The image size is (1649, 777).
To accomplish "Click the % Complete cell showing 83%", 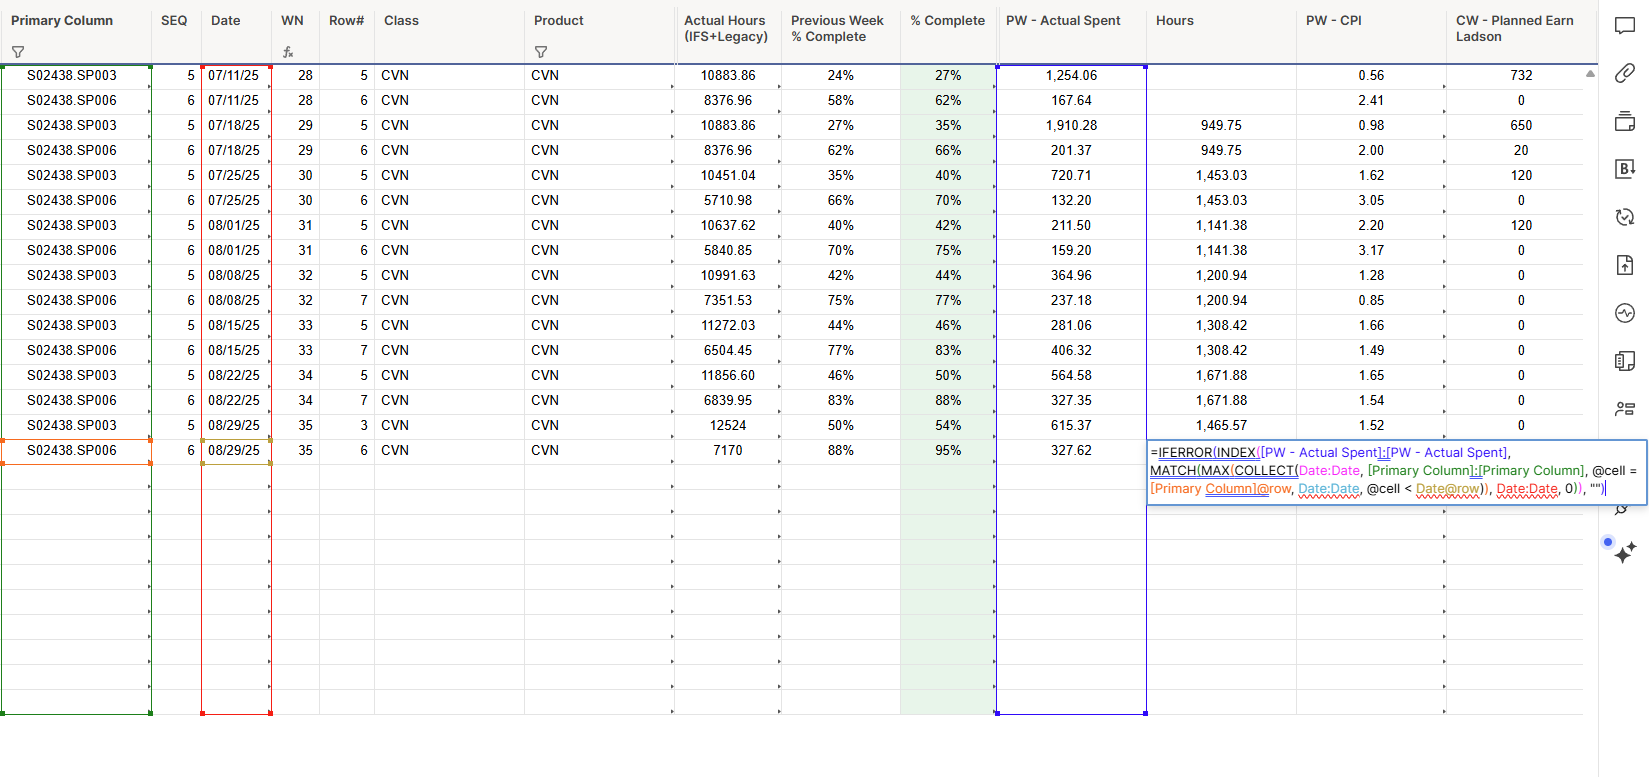I will click(948, 351).
